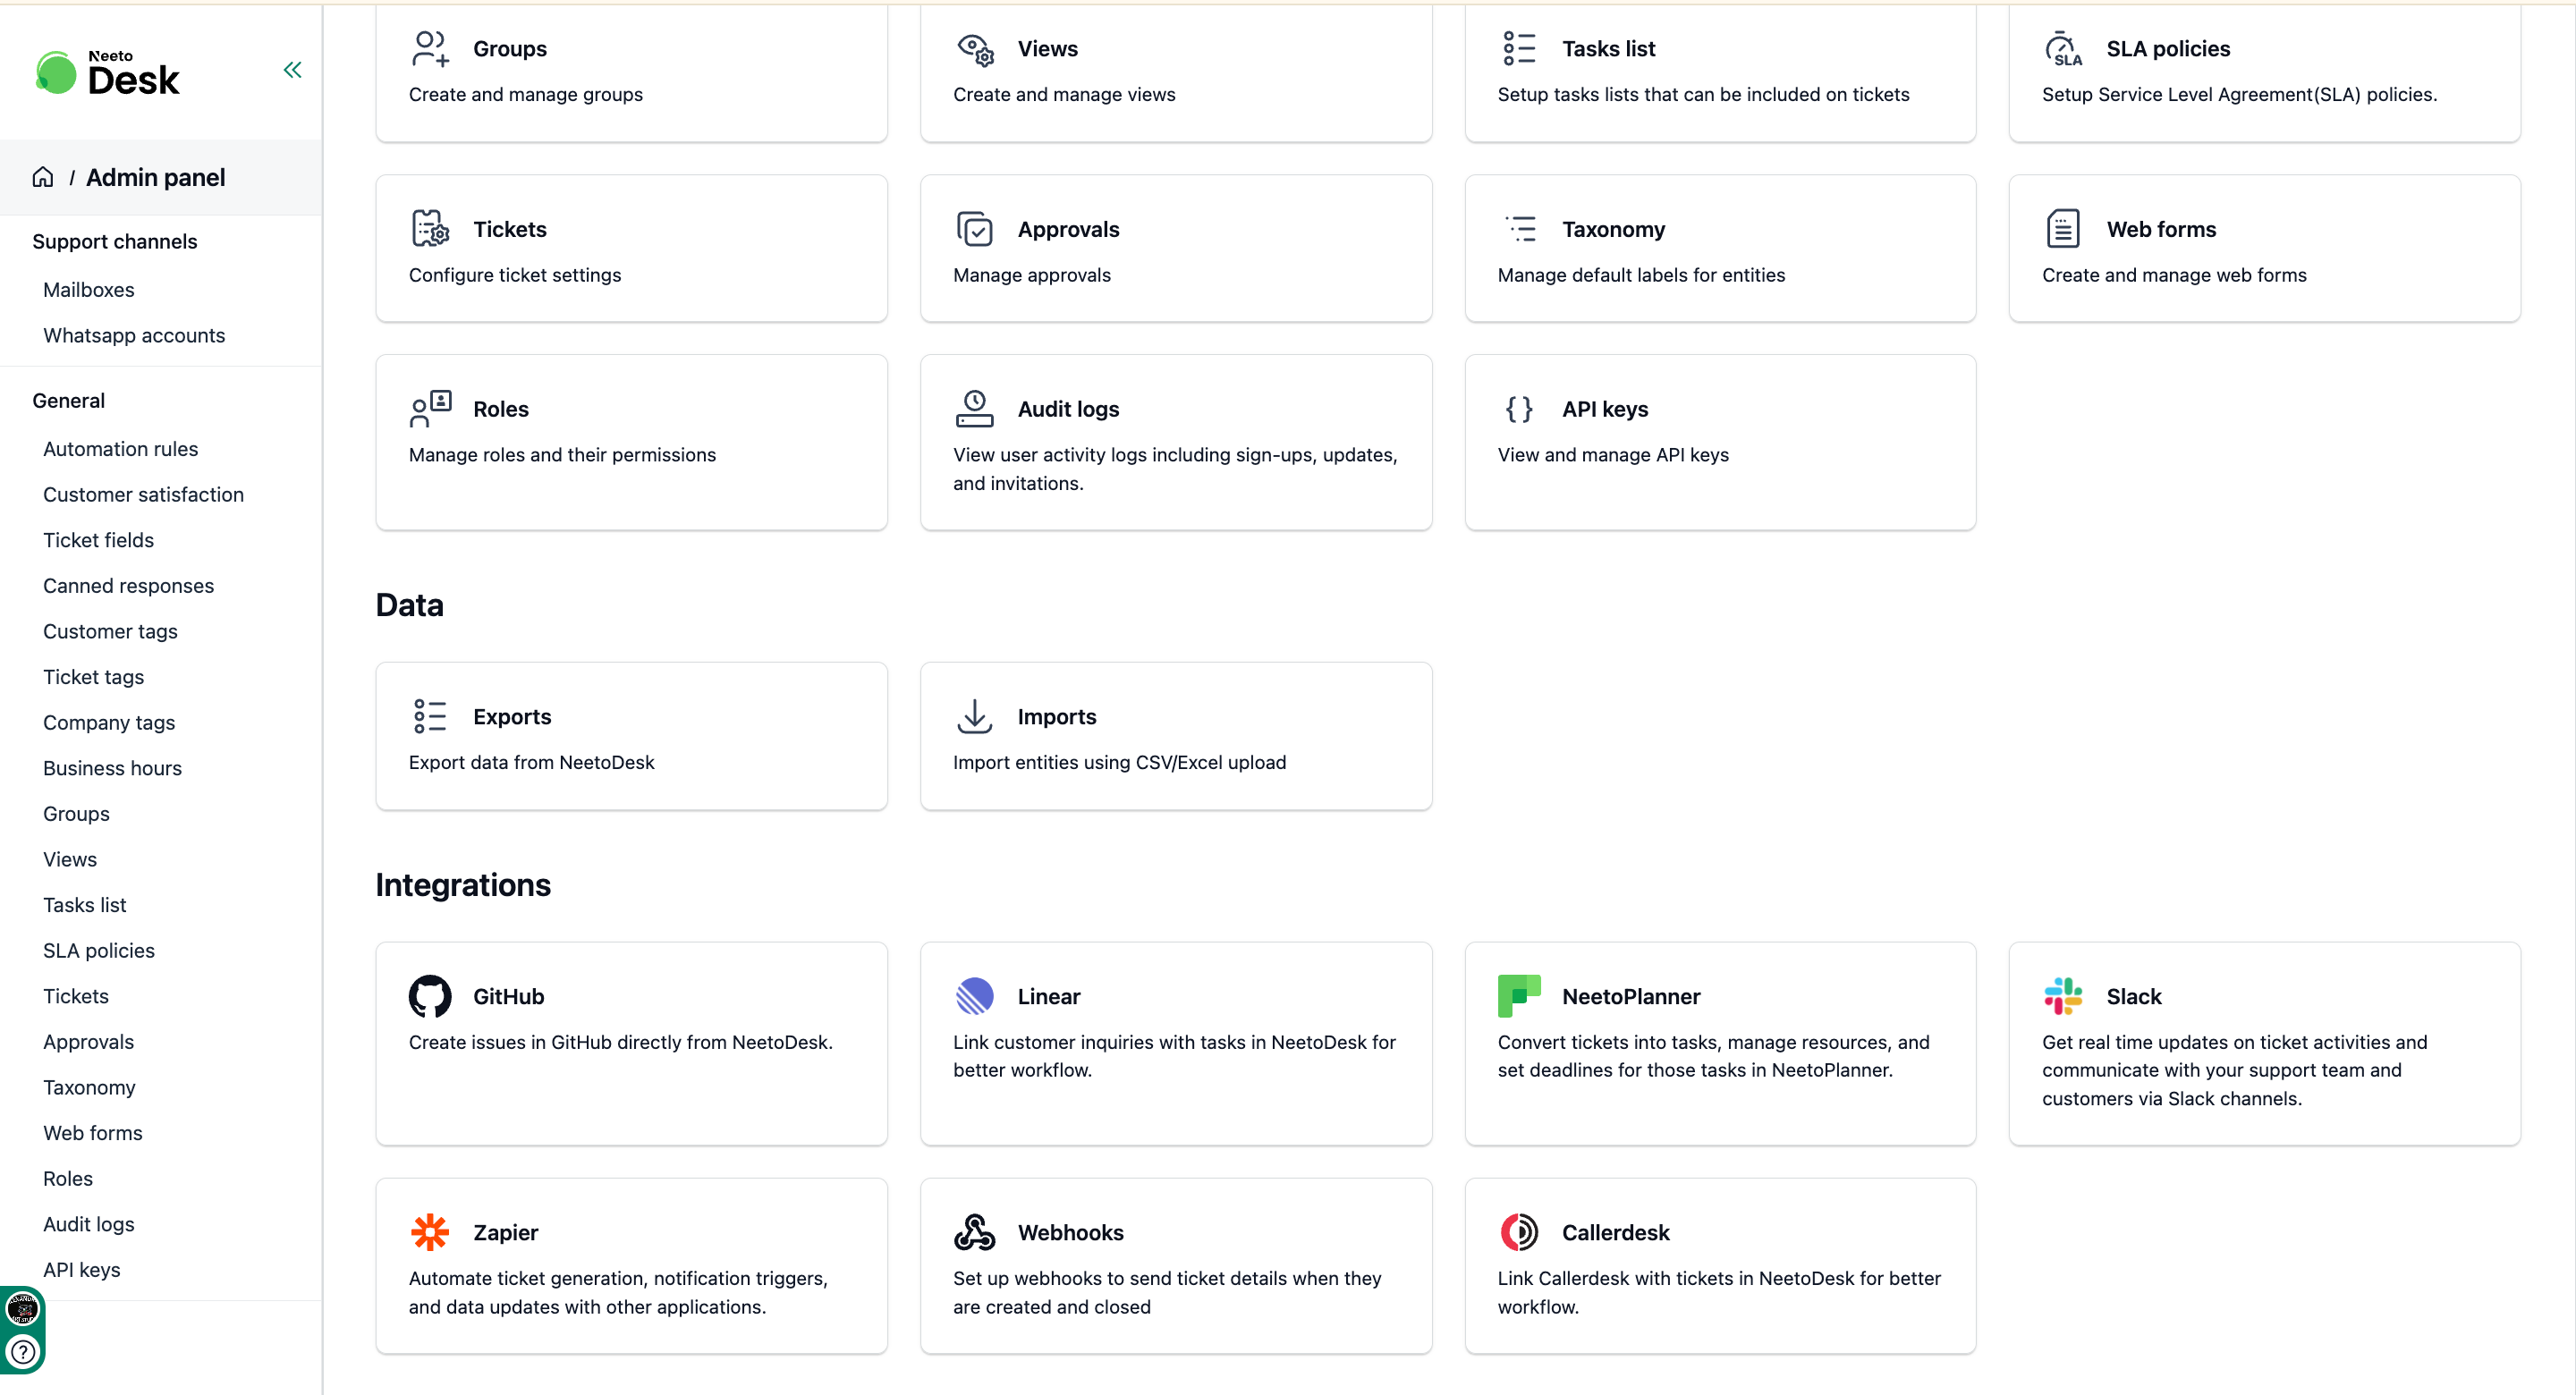Click the Groups card people icon
The image size is (2576, 1395).
tap(430, 48)
